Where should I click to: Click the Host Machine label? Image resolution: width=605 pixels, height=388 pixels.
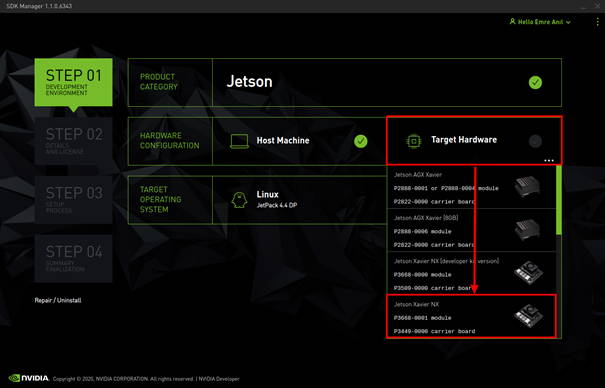(x=283, y=141)
